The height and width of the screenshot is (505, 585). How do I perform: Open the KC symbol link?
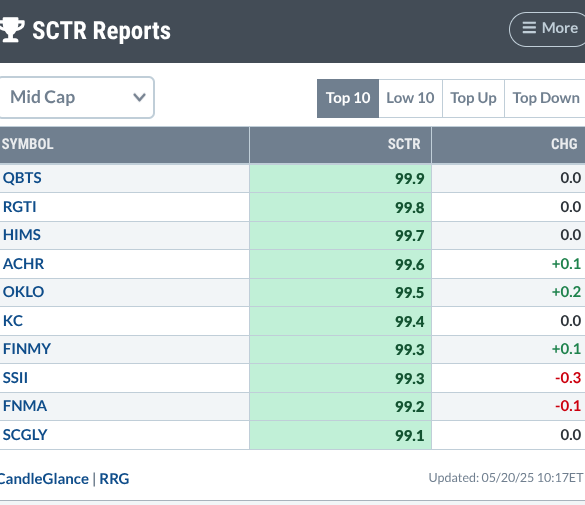coord(13,321)
